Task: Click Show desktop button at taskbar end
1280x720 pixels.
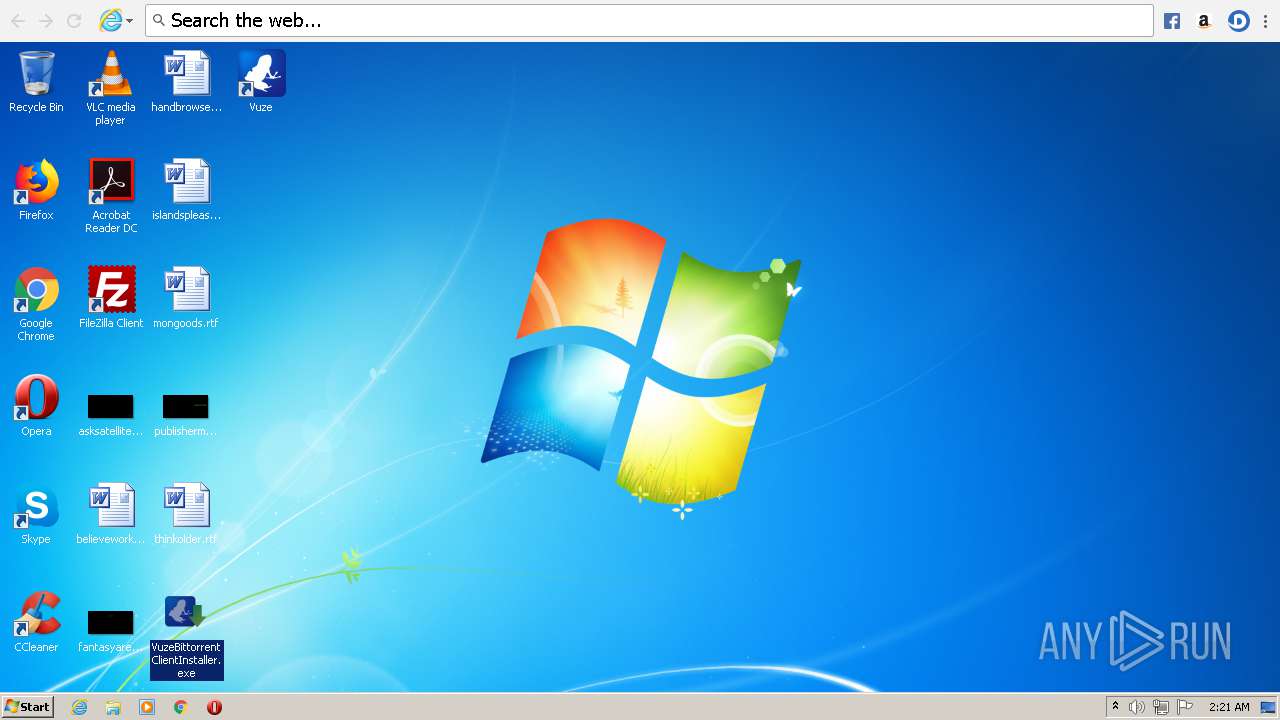Action: [1269, 707]
